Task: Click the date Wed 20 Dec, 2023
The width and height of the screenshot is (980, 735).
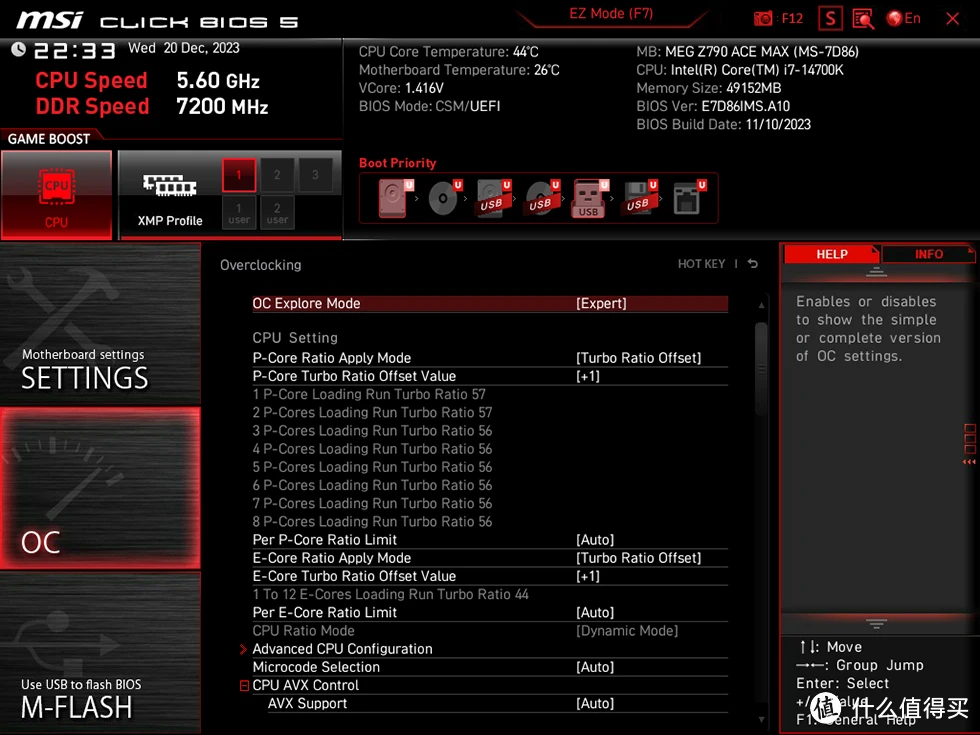Action: click(x=184, y=48)
